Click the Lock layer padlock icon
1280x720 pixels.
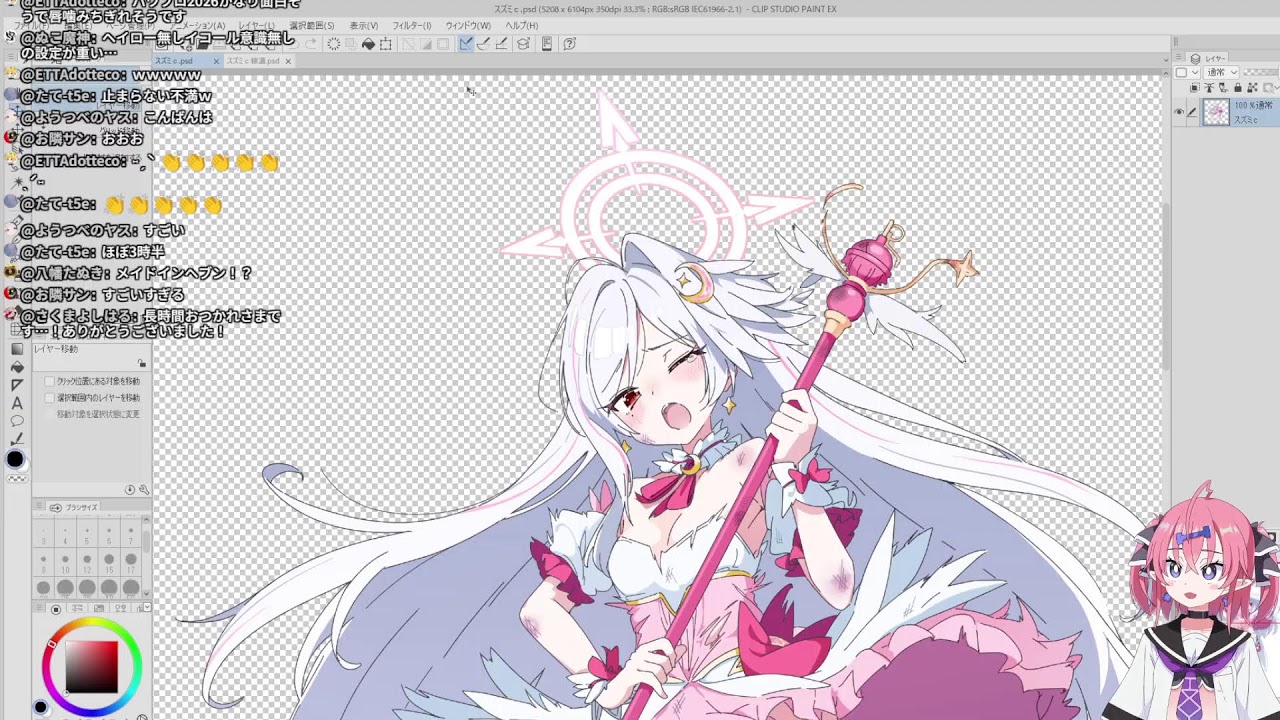(x=1238, y=88)
